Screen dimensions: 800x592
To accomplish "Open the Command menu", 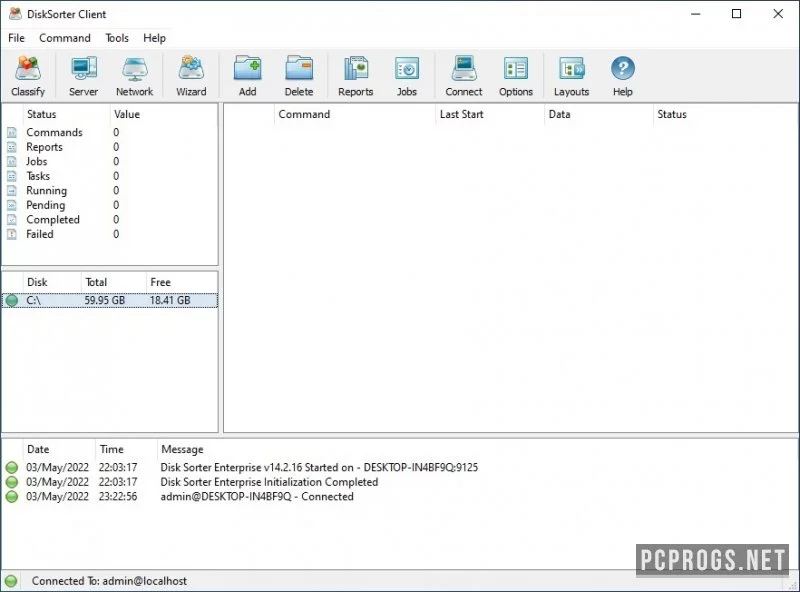I will 65,38.
